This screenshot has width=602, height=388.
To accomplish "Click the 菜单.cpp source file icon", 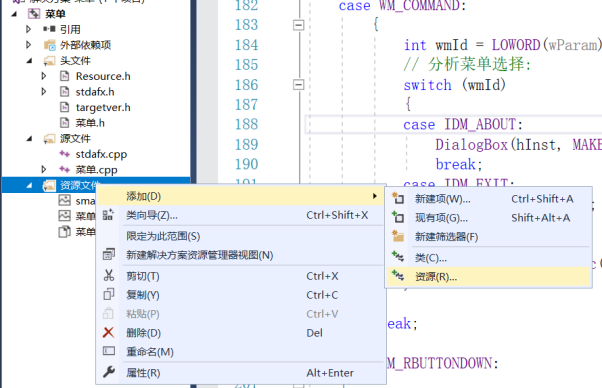I will 64,170.
